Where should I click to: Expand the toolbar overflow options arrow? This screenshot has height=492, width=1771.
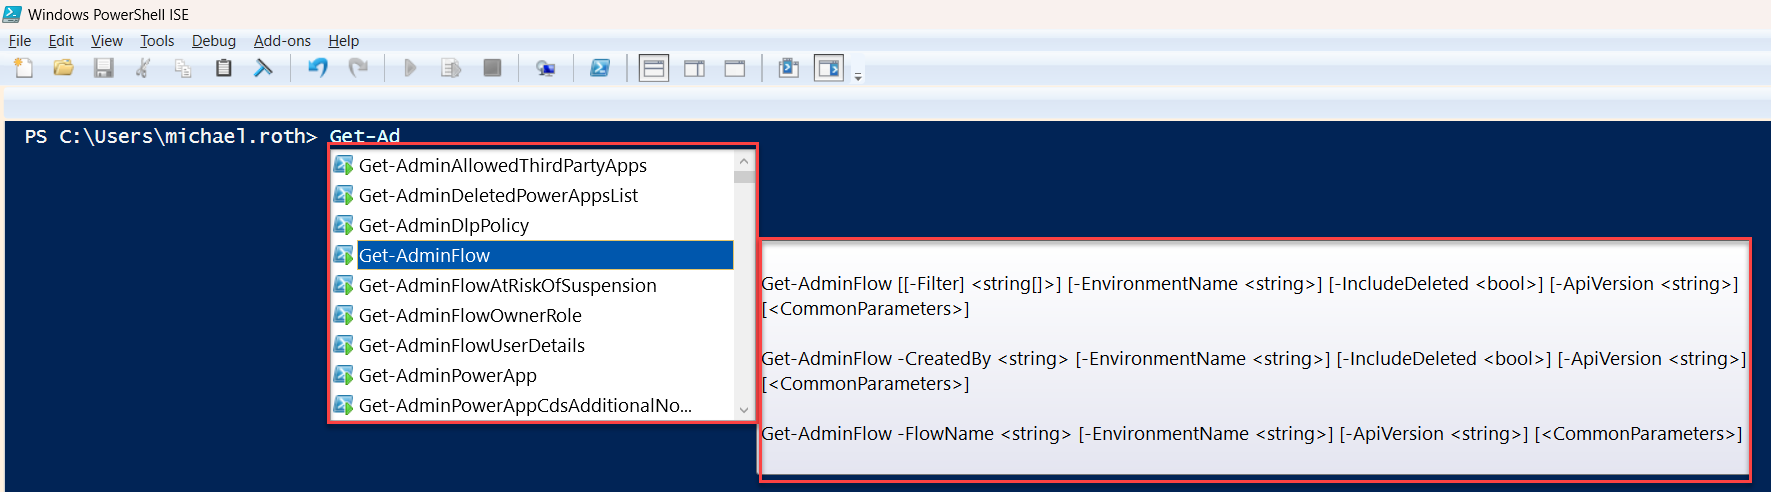[858, 75]
